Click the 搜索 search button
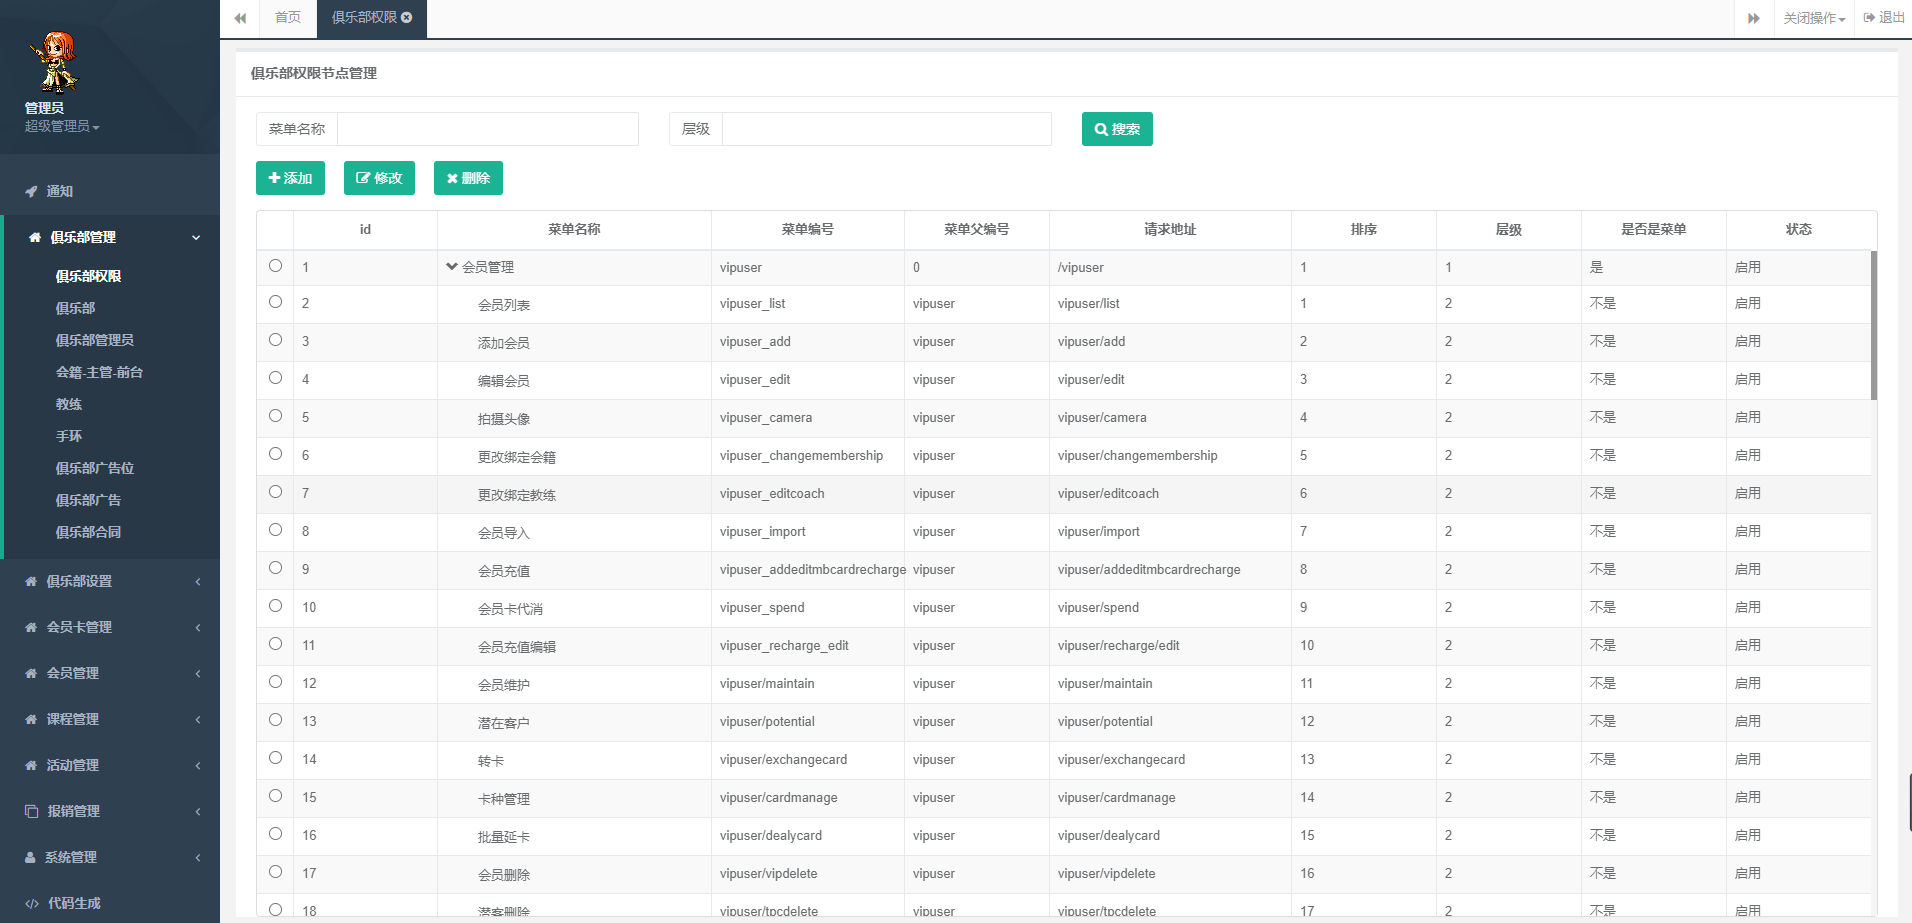 (x=1117, y=129)
